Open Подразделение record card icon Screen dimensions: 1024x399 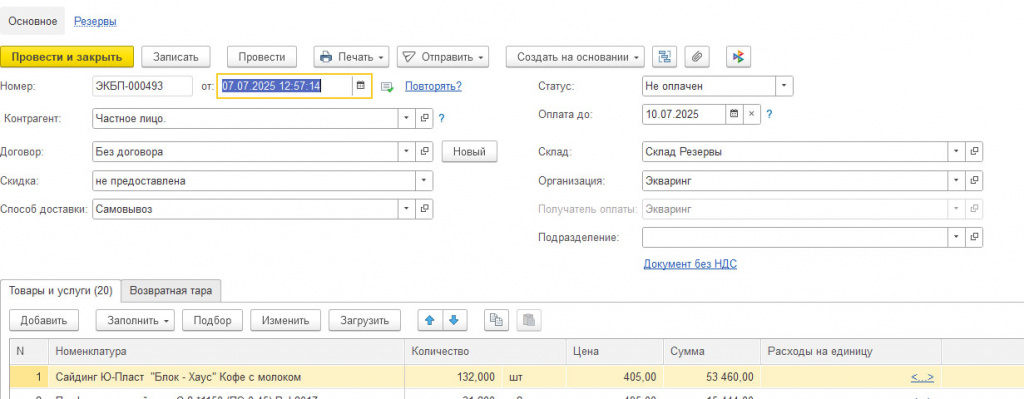tap(974, 237)
